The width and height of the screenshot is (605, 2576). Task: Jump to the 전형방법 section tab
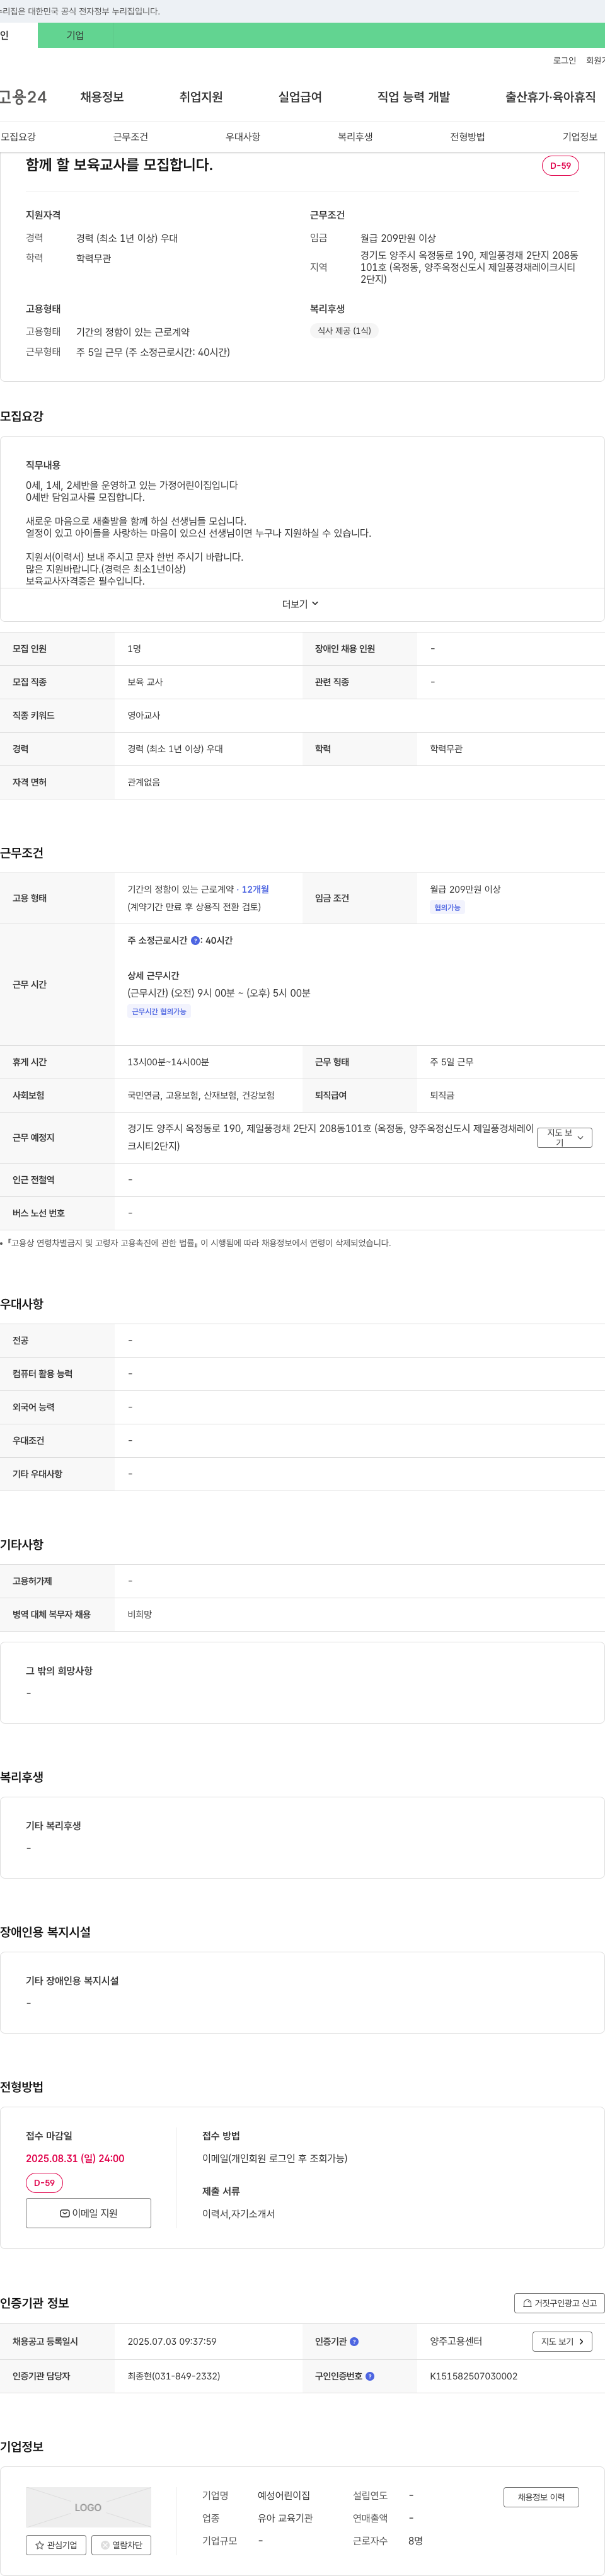467,137
